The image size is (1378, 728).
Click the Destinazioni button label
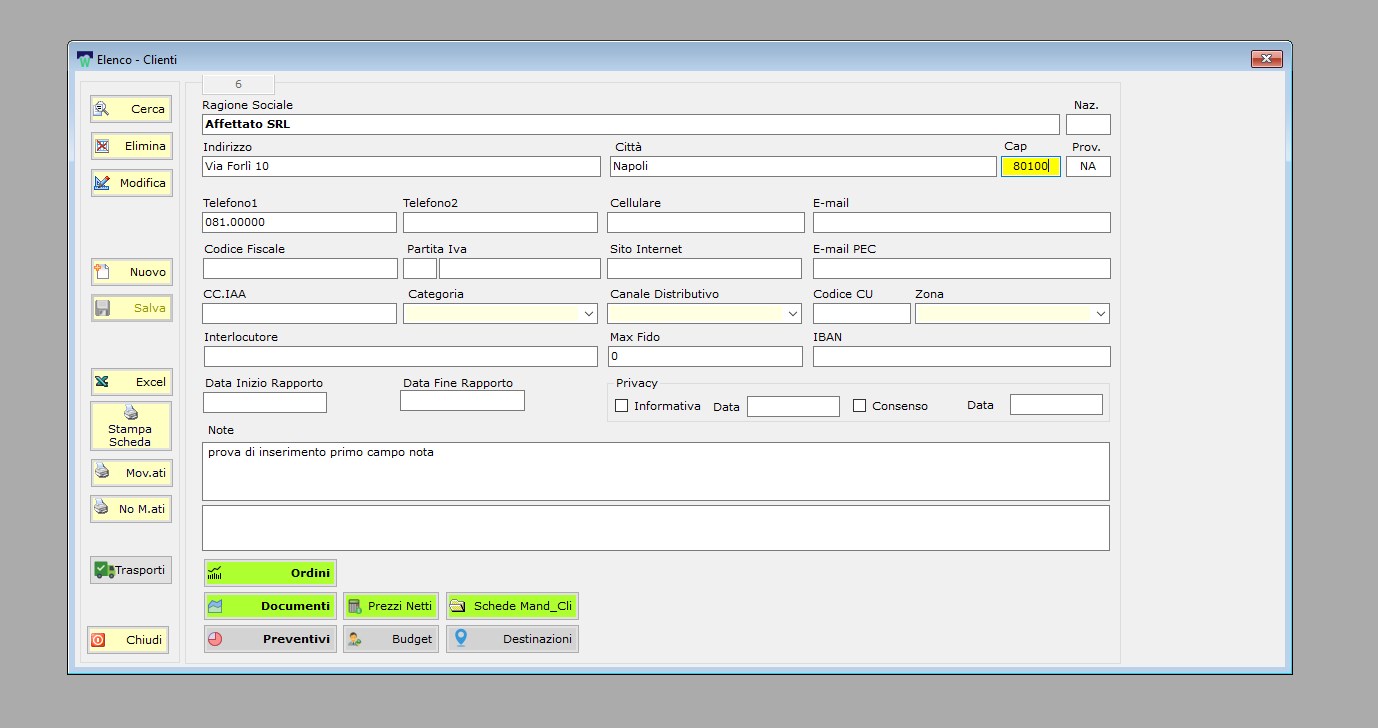(537, 639)
